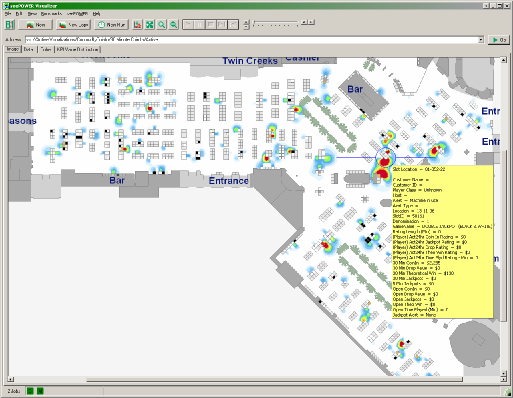The width and height of the screenshot is (513, 398).
Task: Click the BI logo toolbar icon
Action: [x=10, y=25]
